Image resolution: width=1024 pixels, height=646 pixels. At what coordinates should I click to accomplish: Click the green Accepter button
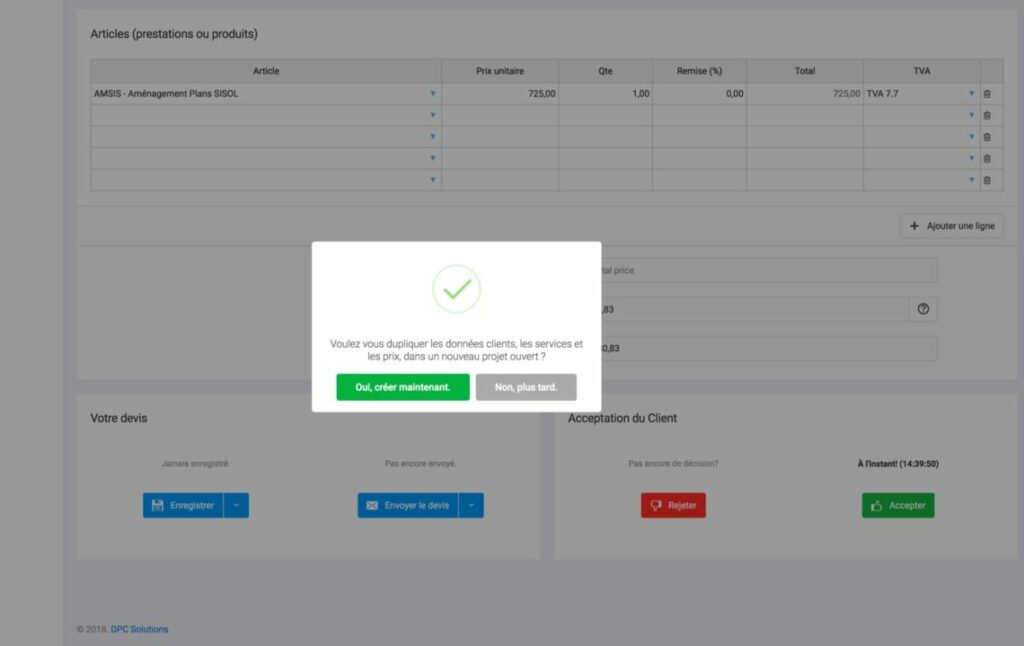[898, 506]
